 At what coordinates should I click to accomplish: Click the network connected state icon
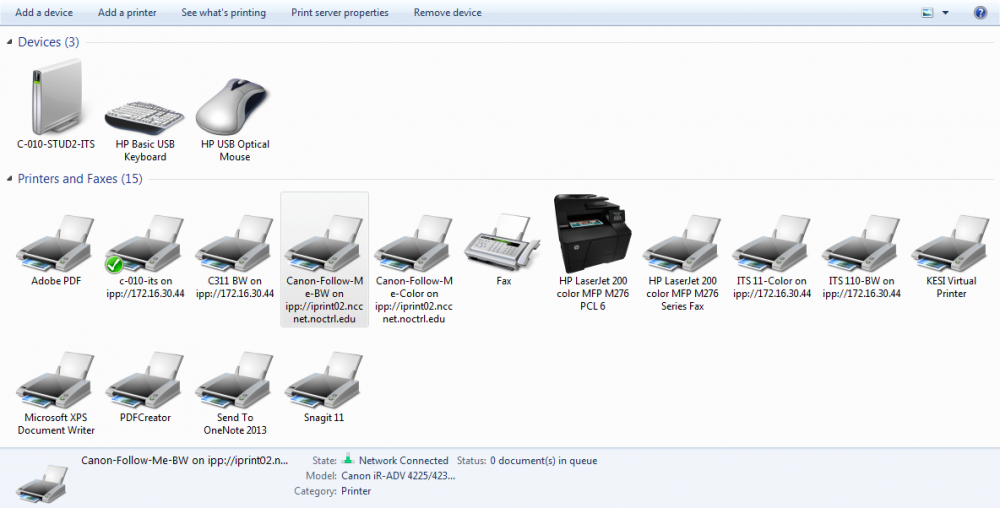(x=348, y=459)
